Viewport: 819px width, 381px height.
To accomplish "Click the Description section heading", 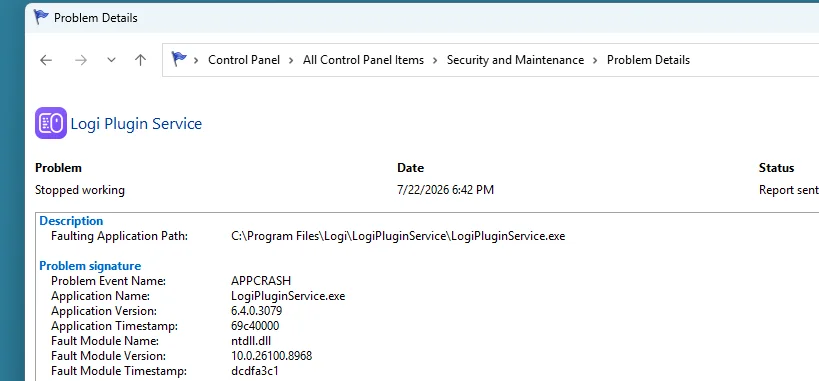I will point(72,221).
